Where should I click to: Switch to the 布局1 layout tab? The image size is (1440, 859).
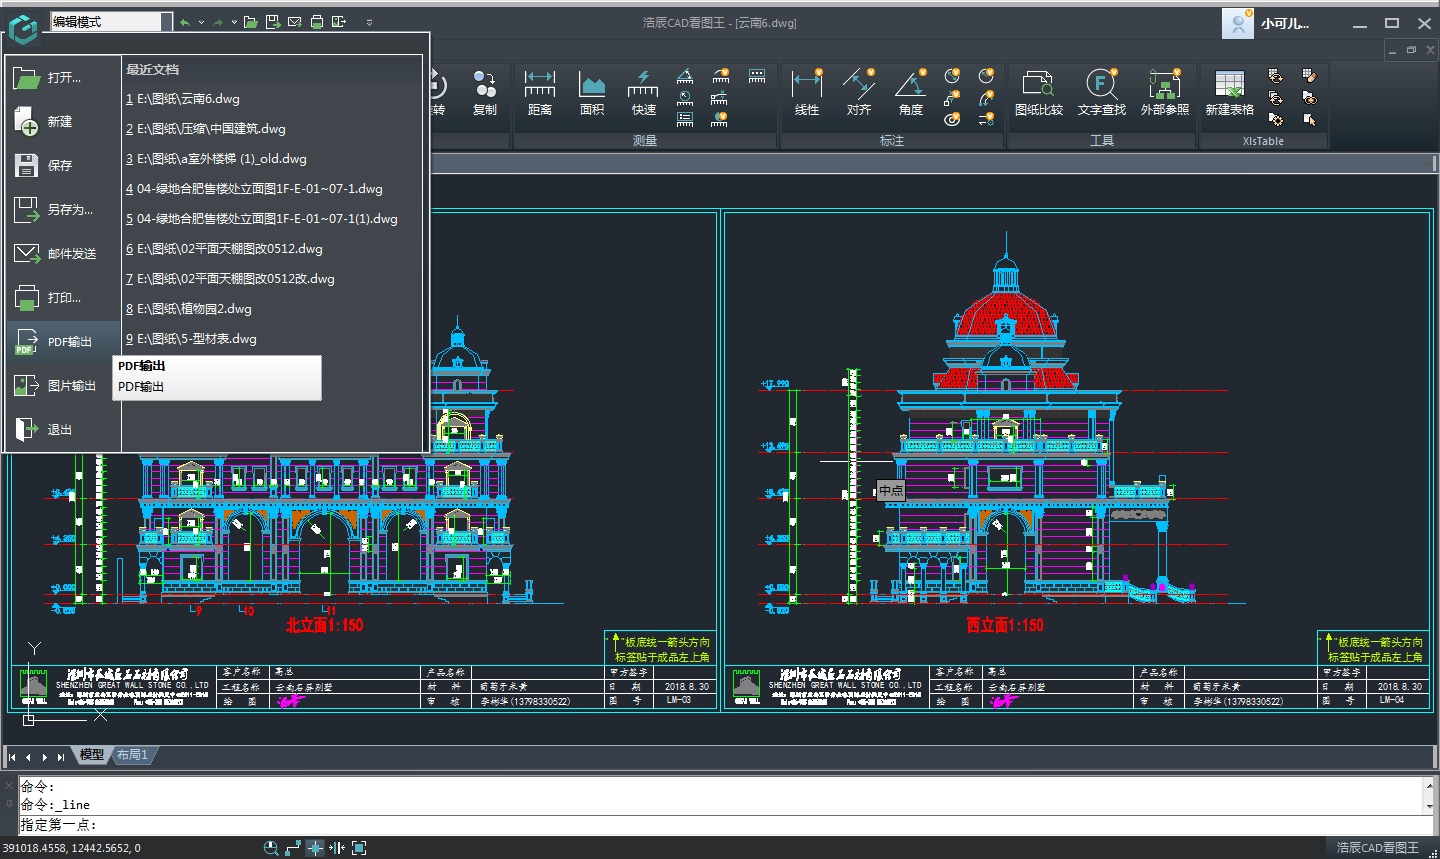(132, 755)
